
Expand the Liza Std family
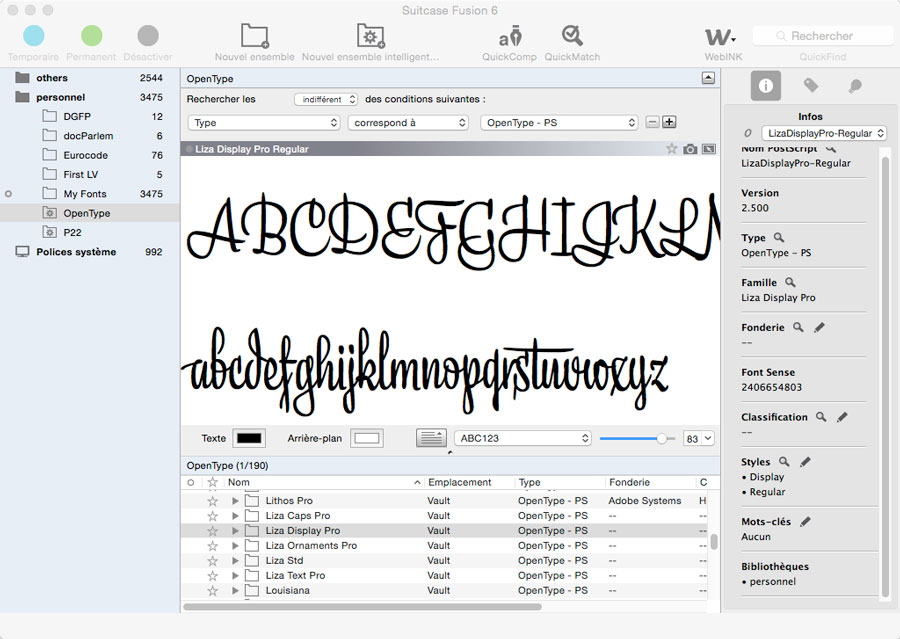(x=235, y=560)
